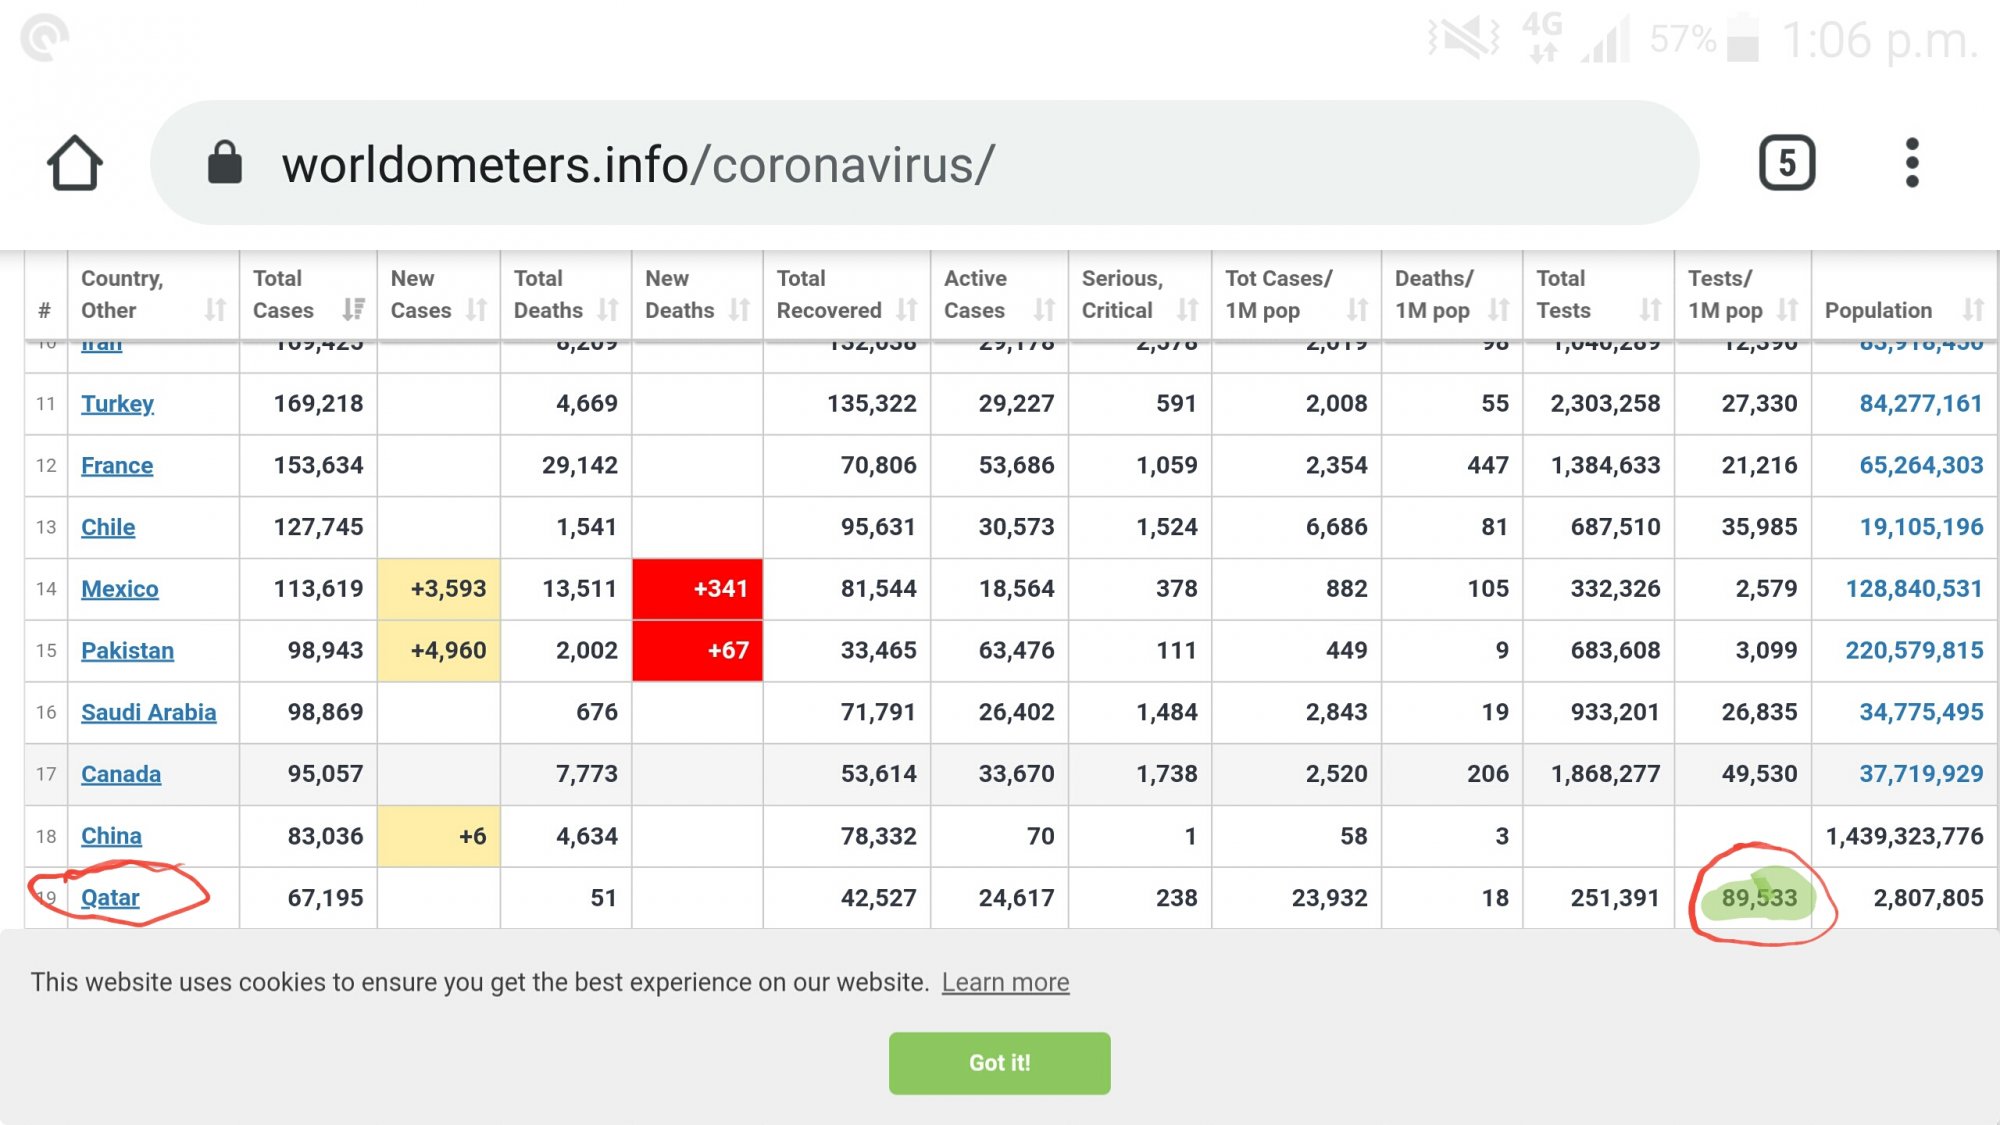This screenshot has height=1125, width=2000.
Task: Select Chile total recovered 95,631
Action: pos(878,527)
